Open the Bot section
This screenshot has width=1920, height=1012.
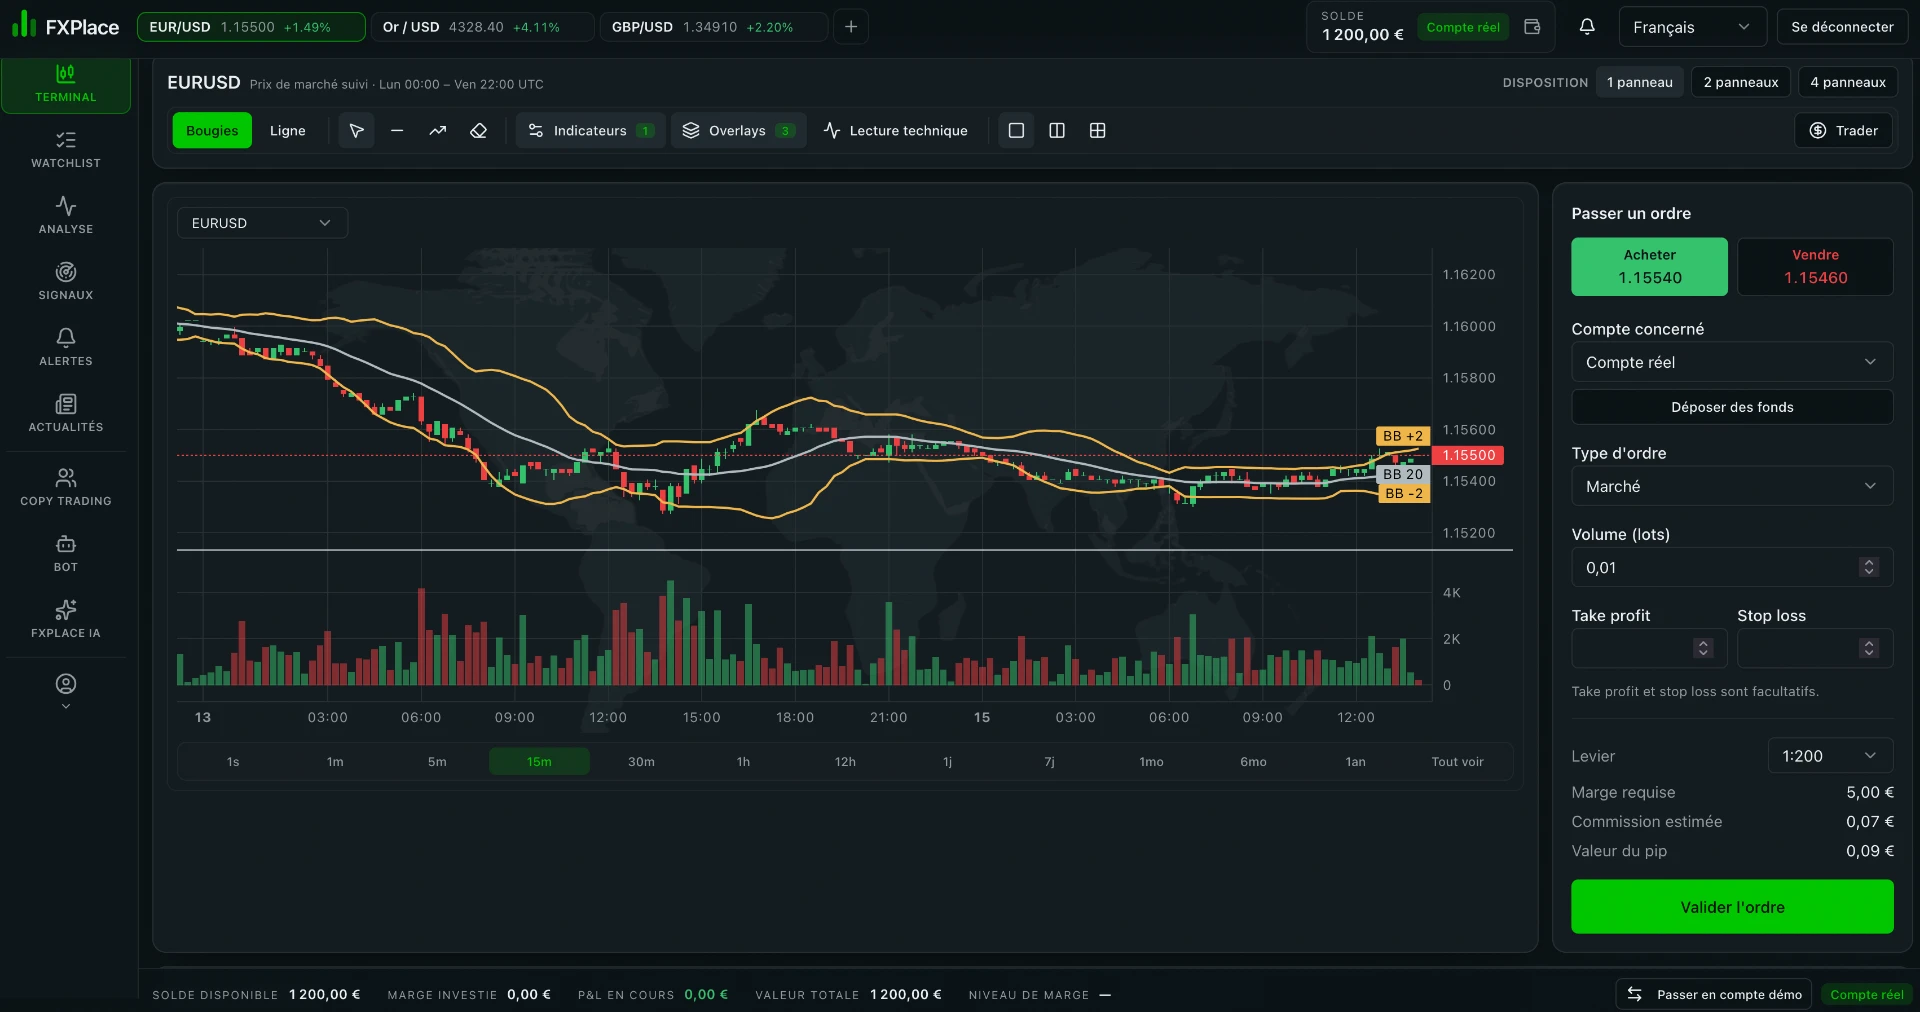[66, 553]
